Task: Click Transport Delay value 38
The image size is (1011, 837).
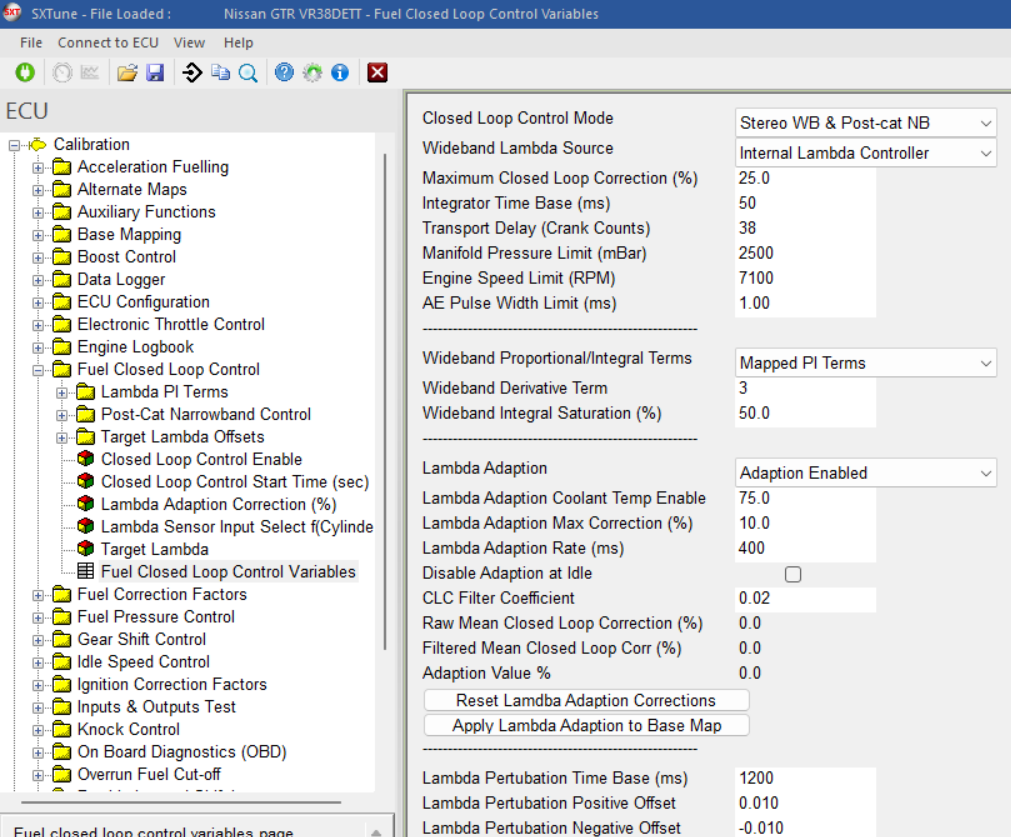Action: click(805, 228)
